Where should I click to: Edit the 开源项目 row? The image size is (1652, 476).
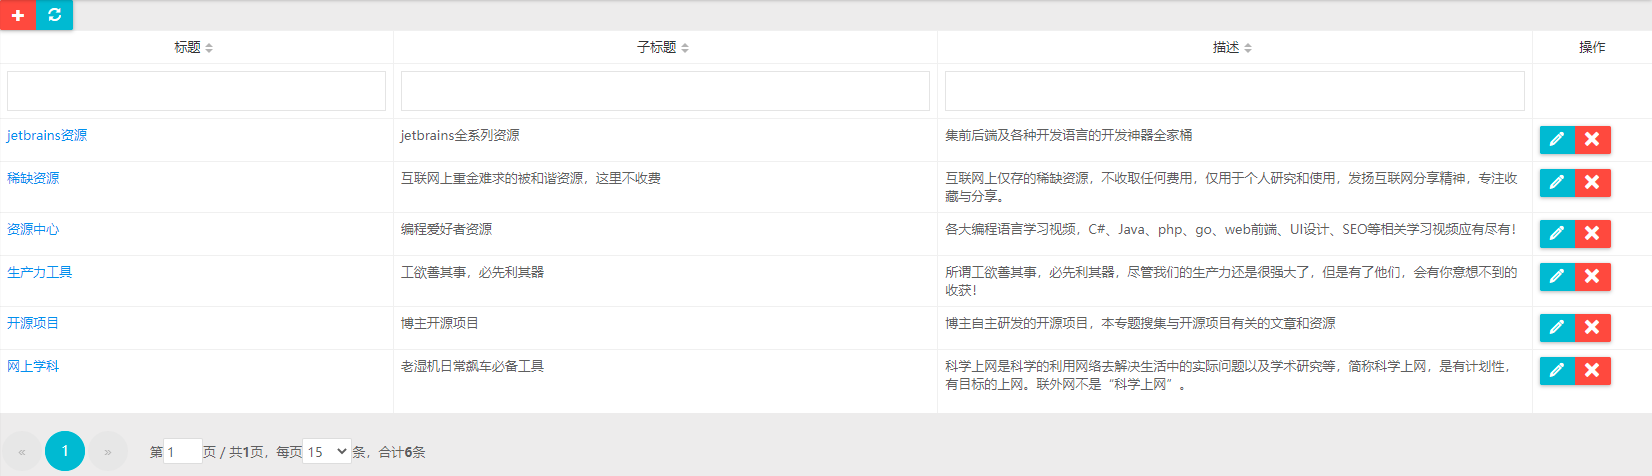coord(1557,328)
